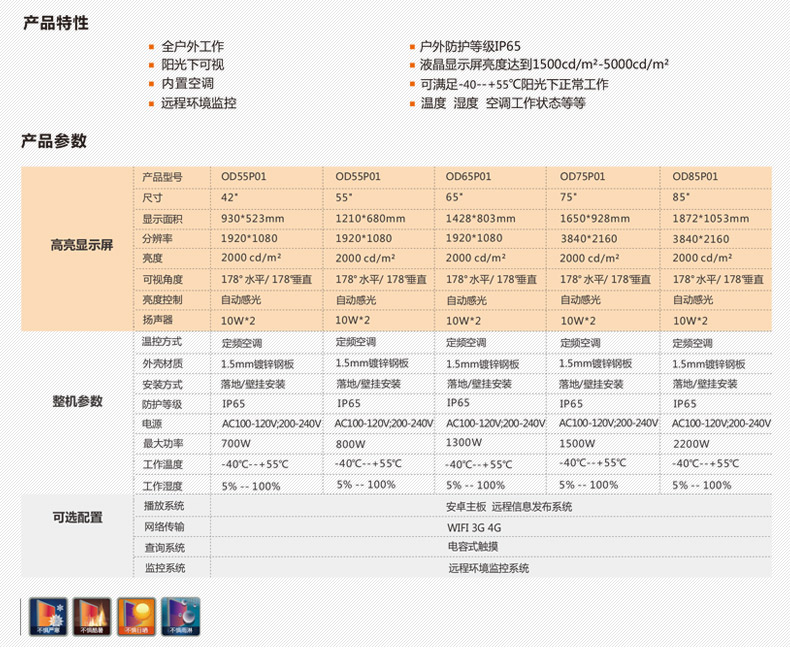Click the 产品特性 section heading

click(x=55, y=22)
